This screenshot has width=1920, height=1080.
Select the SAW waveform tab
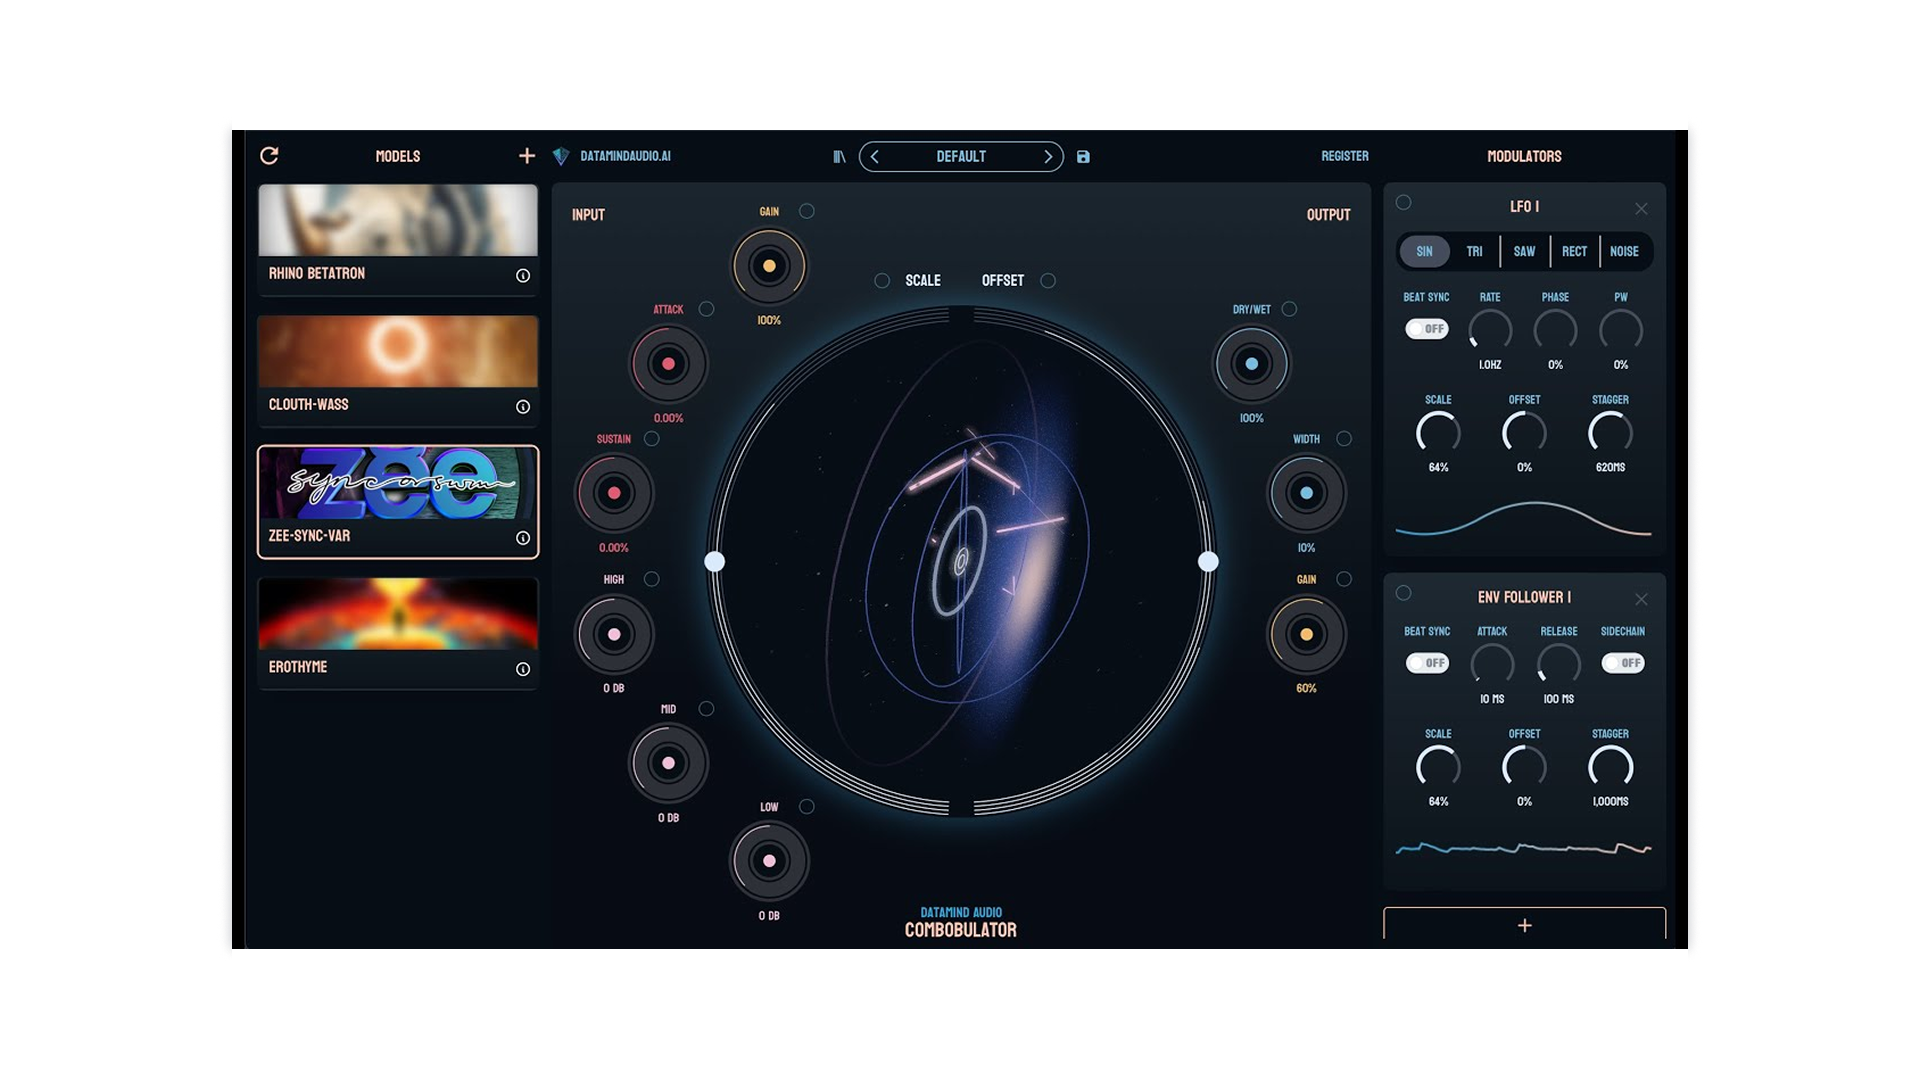coord(1524,252)
